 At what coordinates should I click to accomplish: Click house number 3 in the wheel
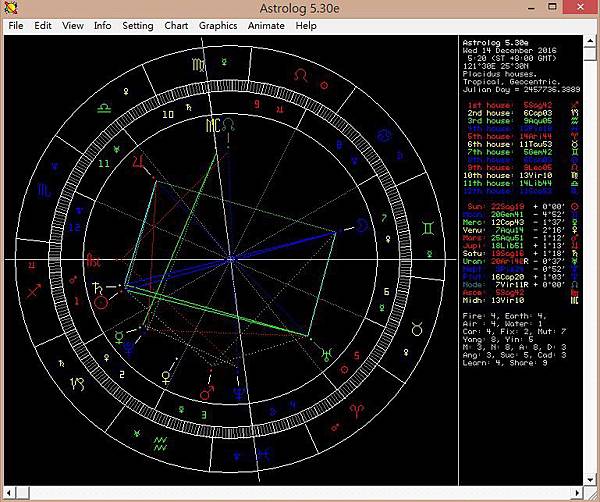pyautogui.click(x=204, y=414)
